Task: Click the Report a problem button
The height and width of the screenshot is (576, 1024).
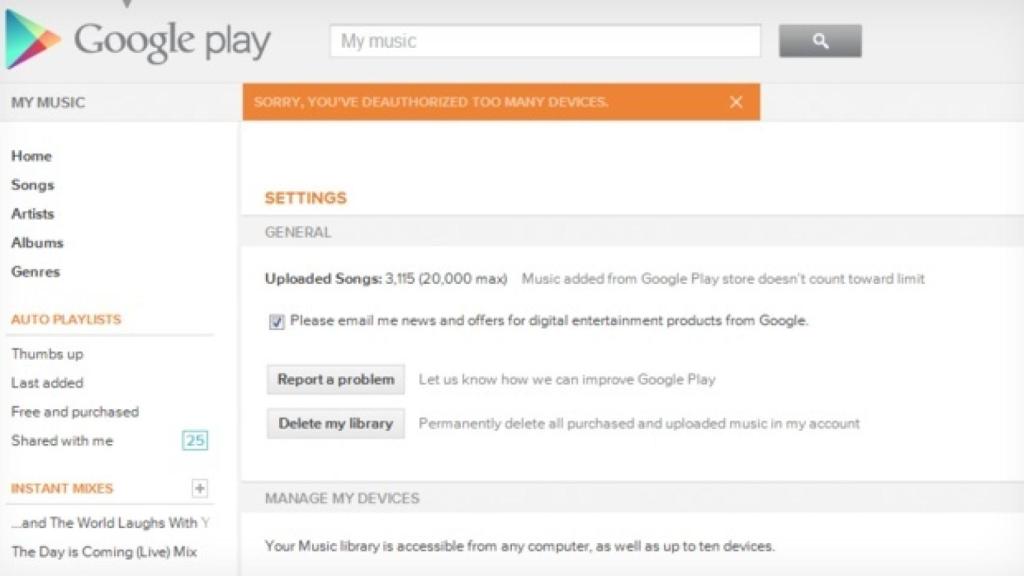Action: point(334,379)
